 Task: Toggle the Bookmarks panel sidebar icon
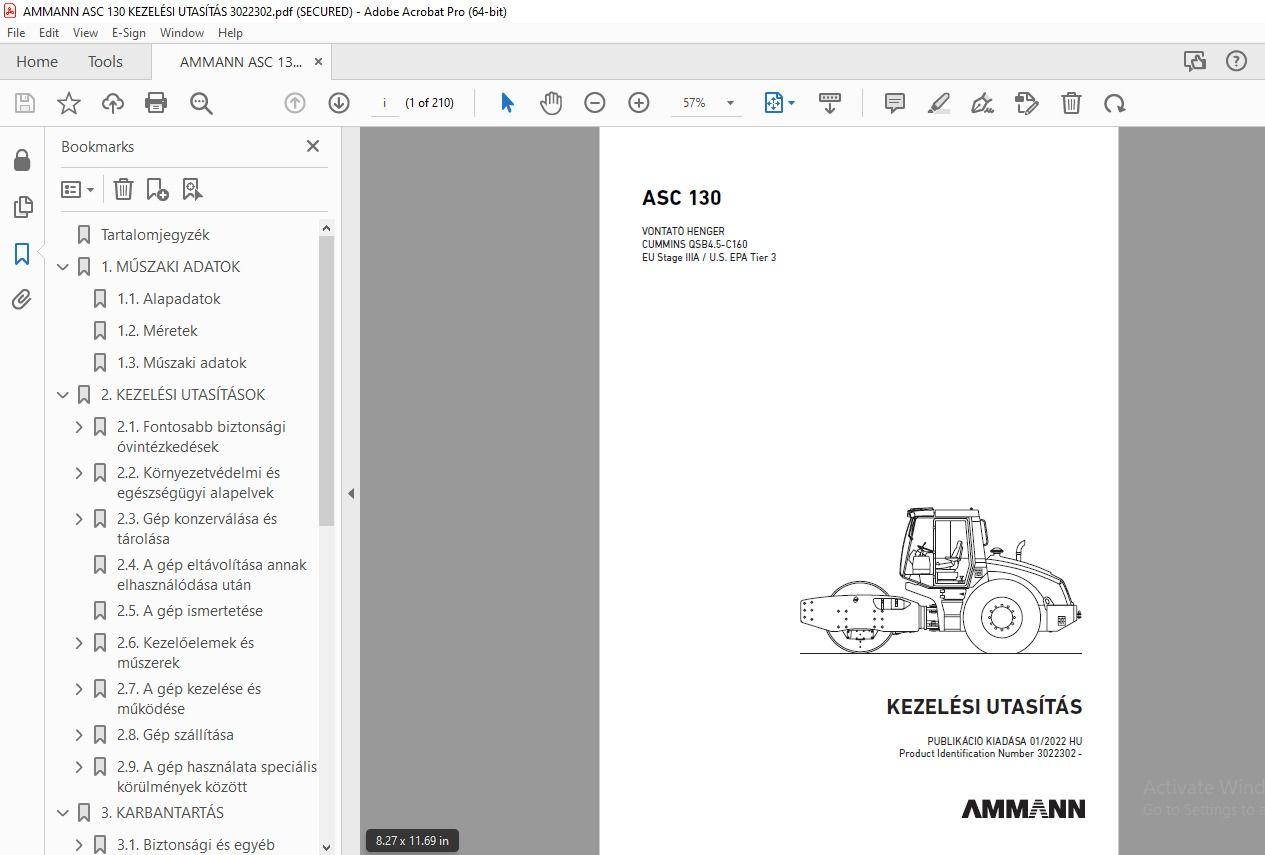tap(21, 254)
